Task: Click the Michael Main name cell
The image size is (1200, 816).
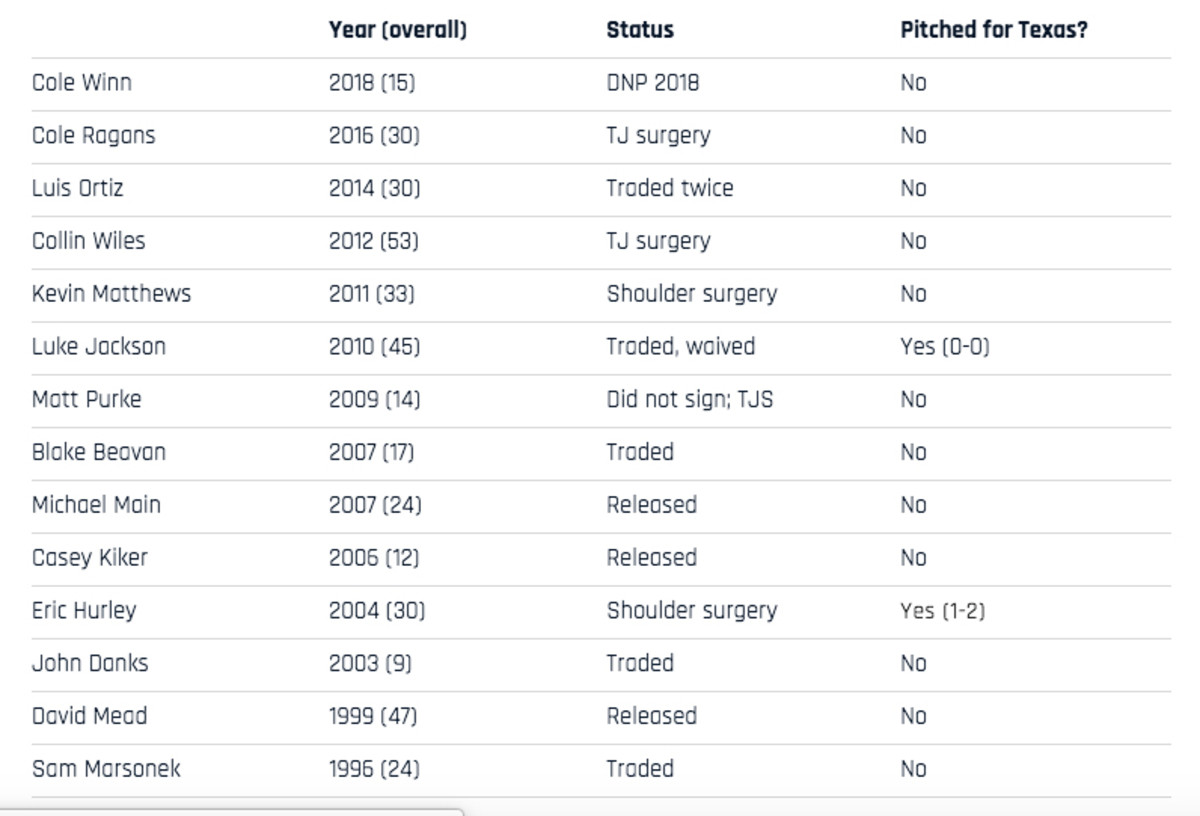Action: coord(96,505)
